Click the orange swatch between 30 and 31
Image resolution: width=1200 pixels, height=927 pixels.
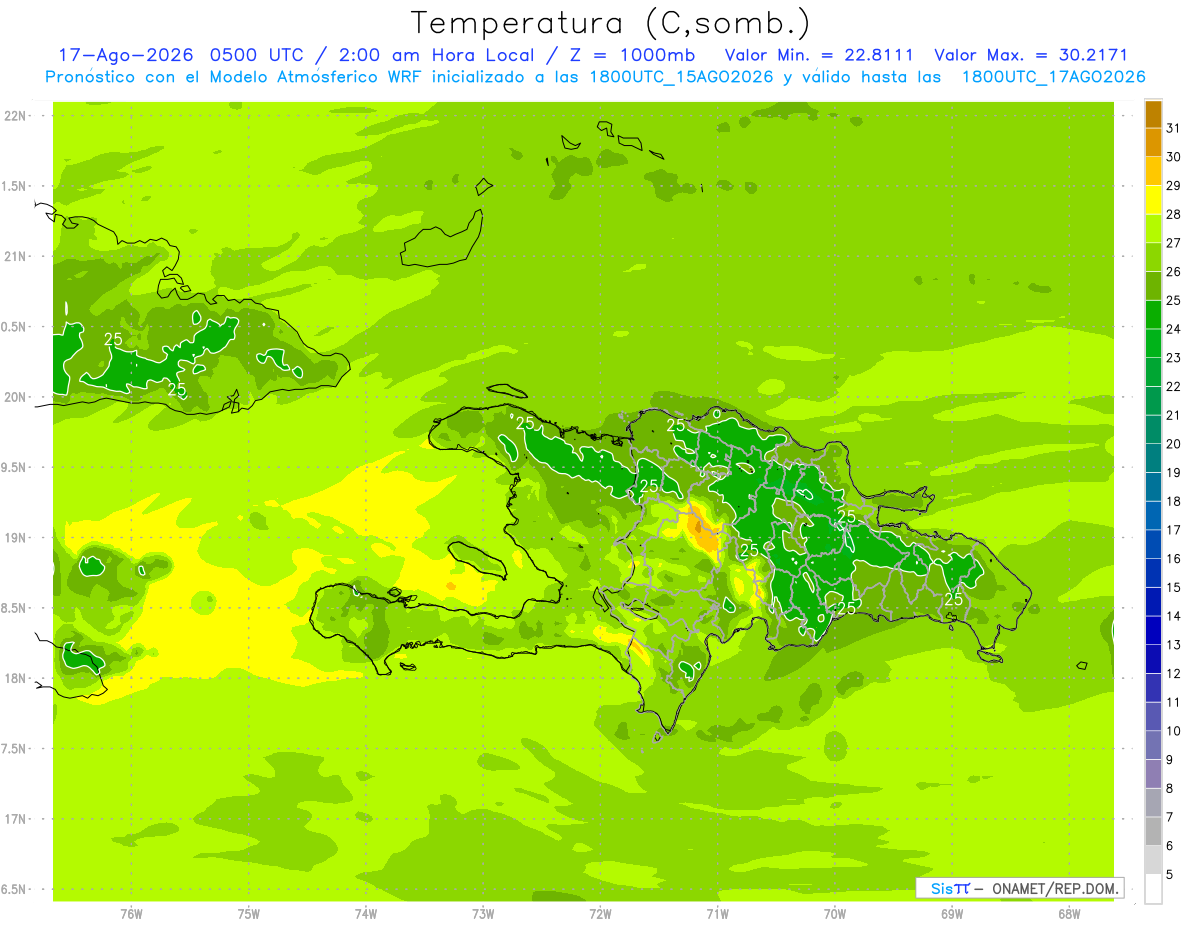[x=1153, y=143]
